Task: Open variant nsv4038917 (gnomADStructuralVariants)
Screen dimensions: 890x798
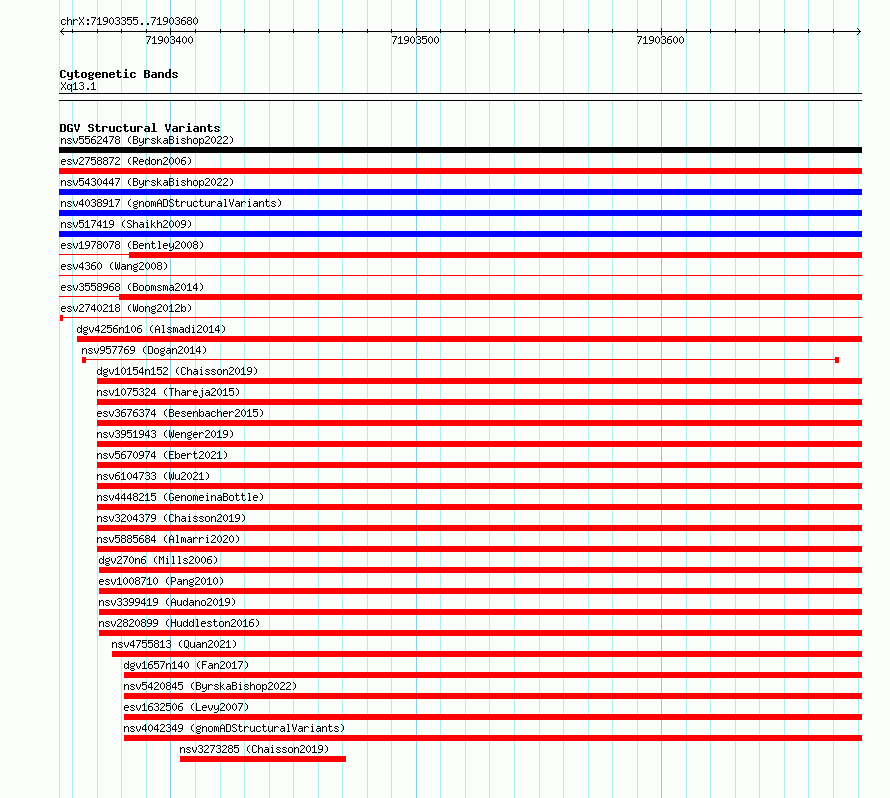Action: (171, 203)
